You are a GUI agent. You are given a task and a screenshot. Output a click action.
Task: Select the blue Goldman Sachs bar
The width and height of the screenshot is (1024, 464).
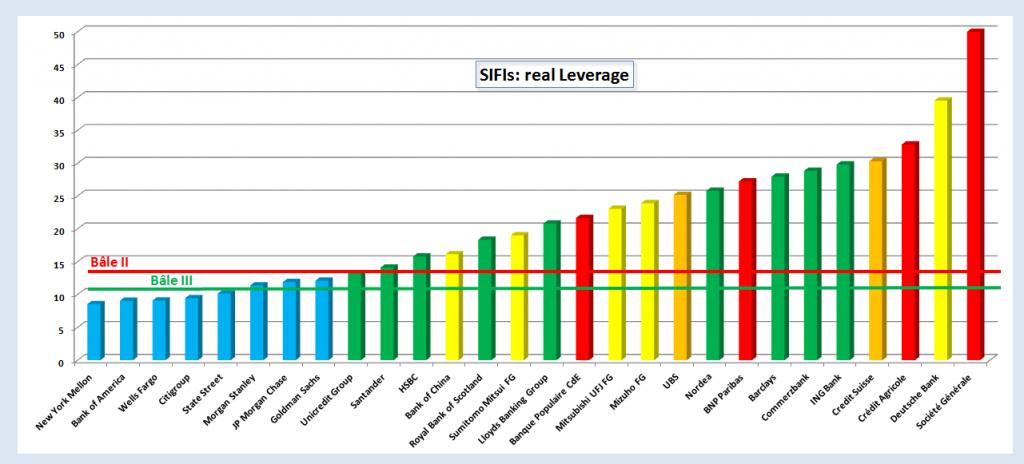pyautogui.click(x=323, y=319)
